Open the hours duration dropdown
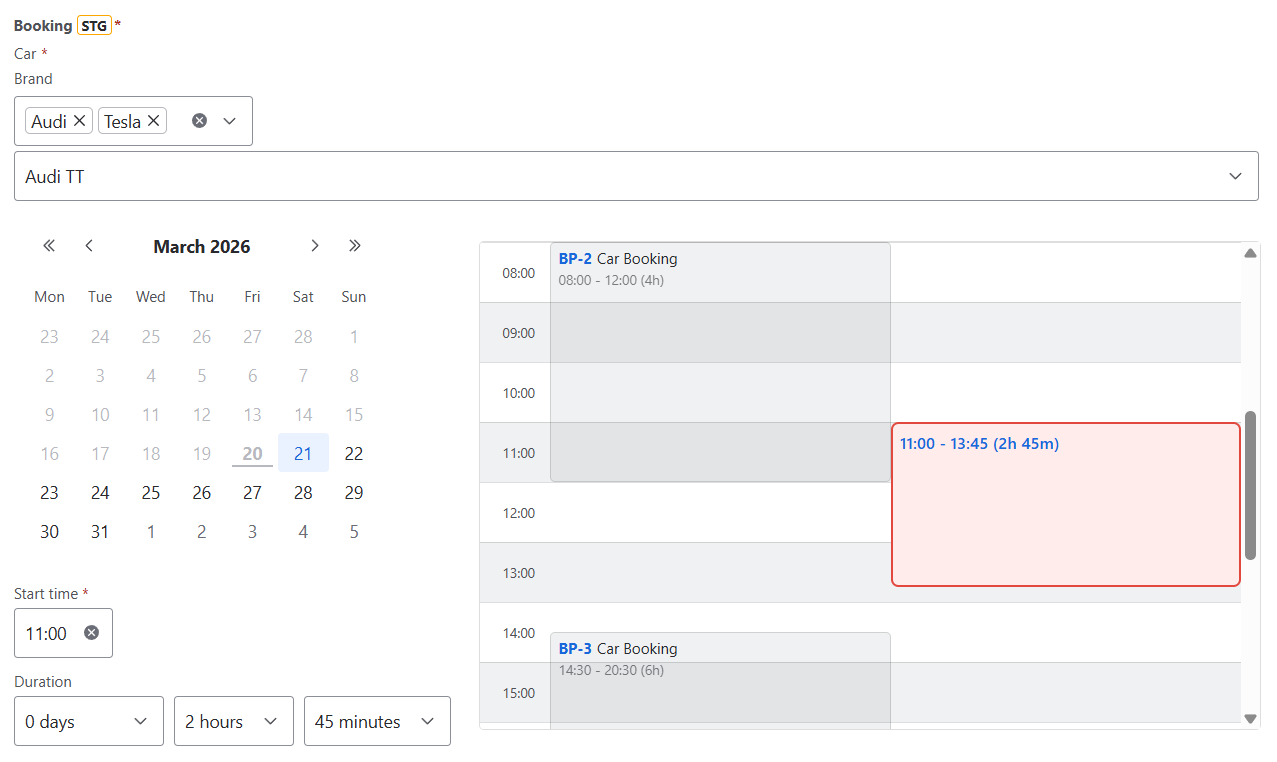 [x=233, y=721]
